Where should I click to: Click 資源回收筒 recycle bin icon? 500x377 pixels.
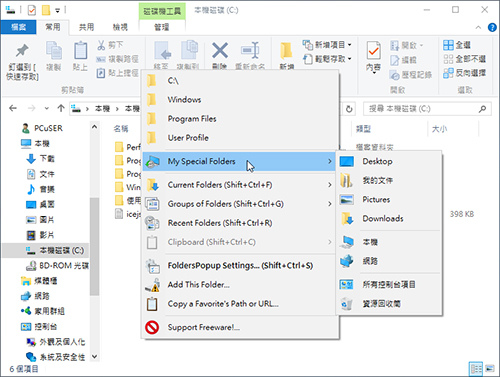click(347, 304)
